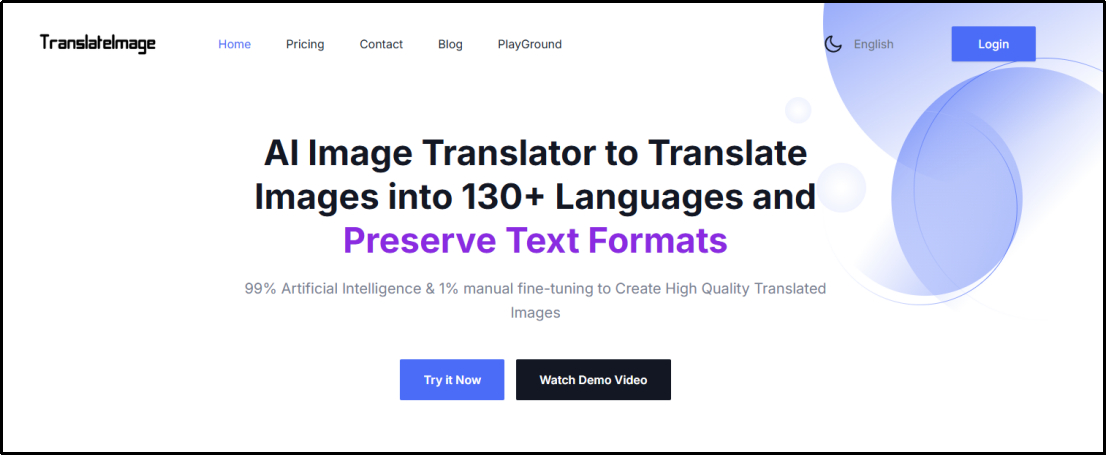Navigate to the Contact page

tap(381, 44)
